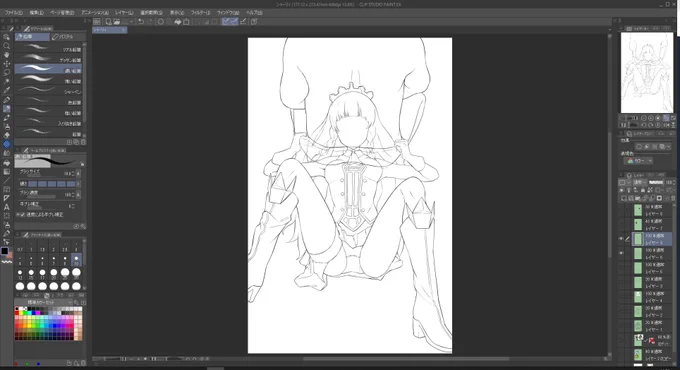Click the navigator preview thumbnail
Screen dimensions: 680x370
(647, 73)
